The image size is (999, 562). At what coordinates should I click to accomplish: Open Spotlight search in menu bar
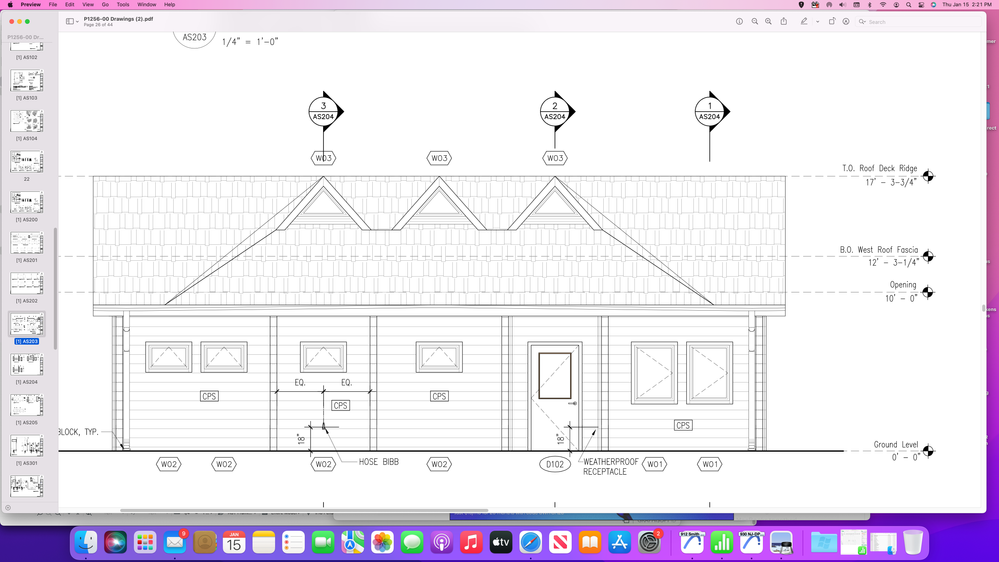[x=909, y=4]
